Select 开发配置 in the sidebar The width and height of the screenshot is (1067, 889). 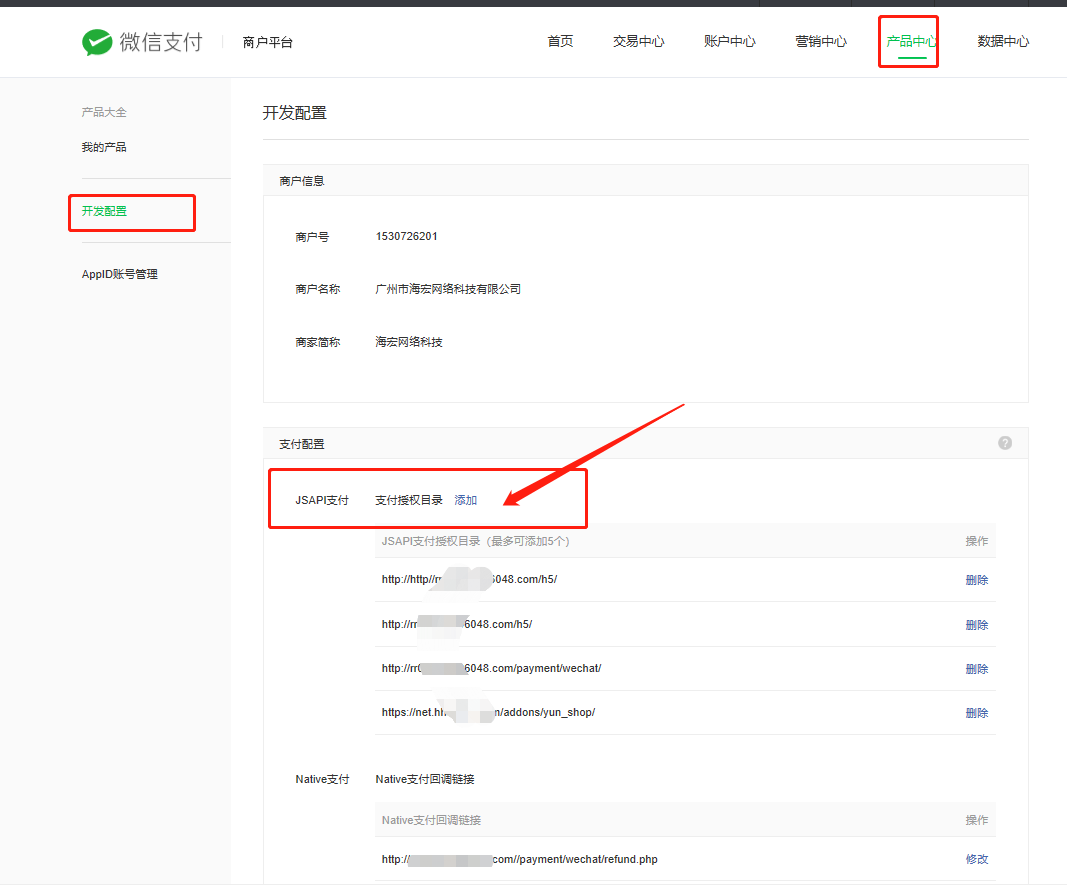[104, 211]
